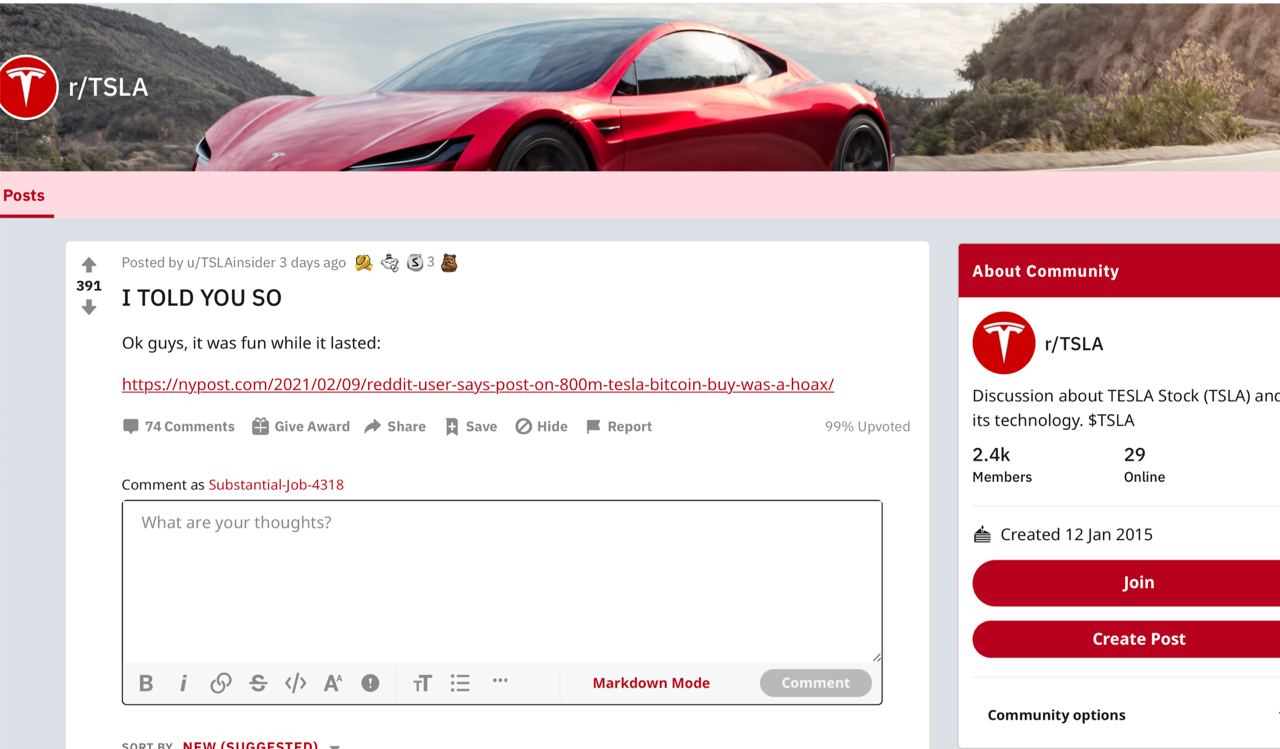The image size is (1280, 749).
Task: Insert inline code in comment editor
Action: [x=295, y=683]
